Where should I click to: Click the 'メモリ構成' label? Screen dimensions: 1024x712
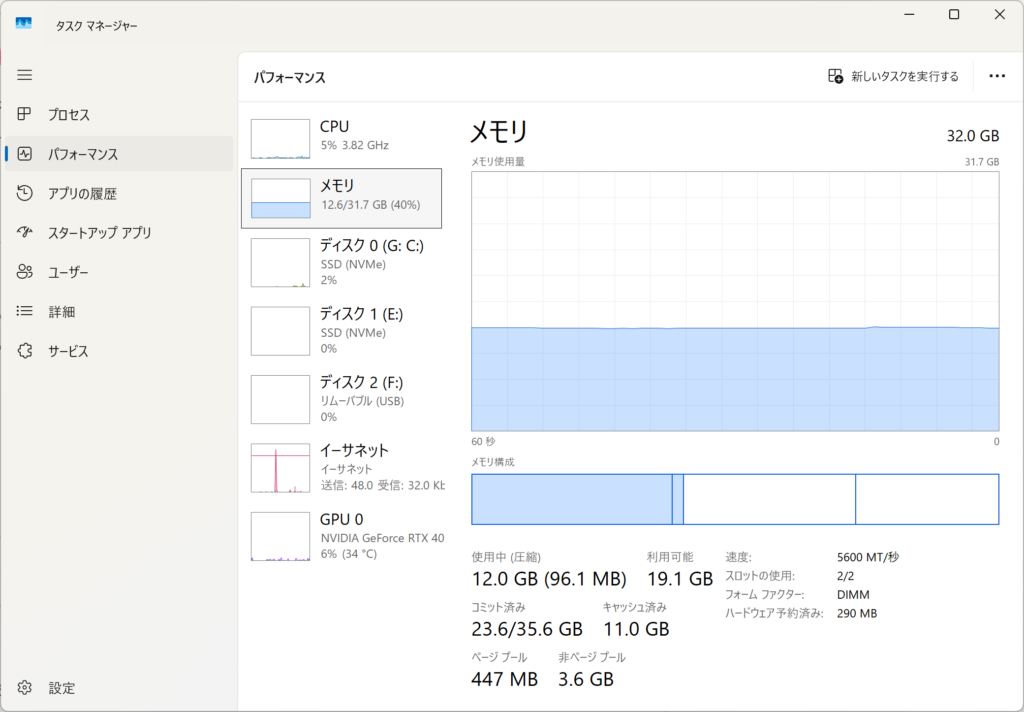coord(492,462)
